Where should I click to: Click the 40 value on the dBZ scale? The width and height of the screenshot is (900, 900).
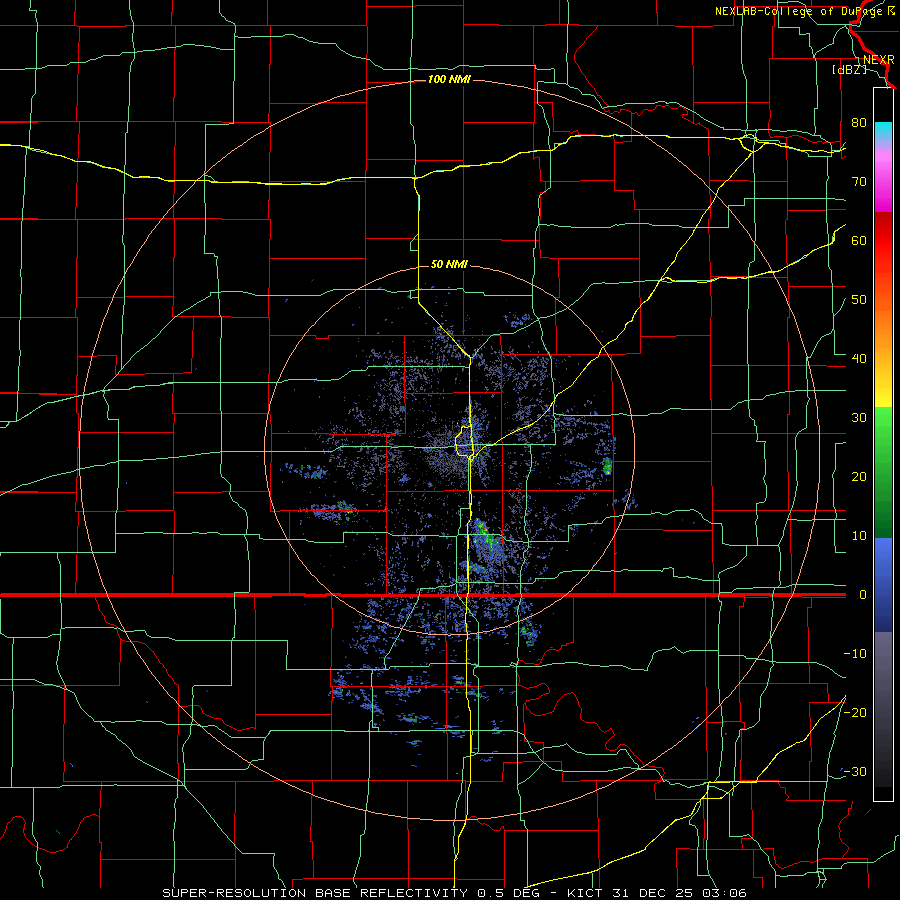pyautogui.click(x=859, y=359)
